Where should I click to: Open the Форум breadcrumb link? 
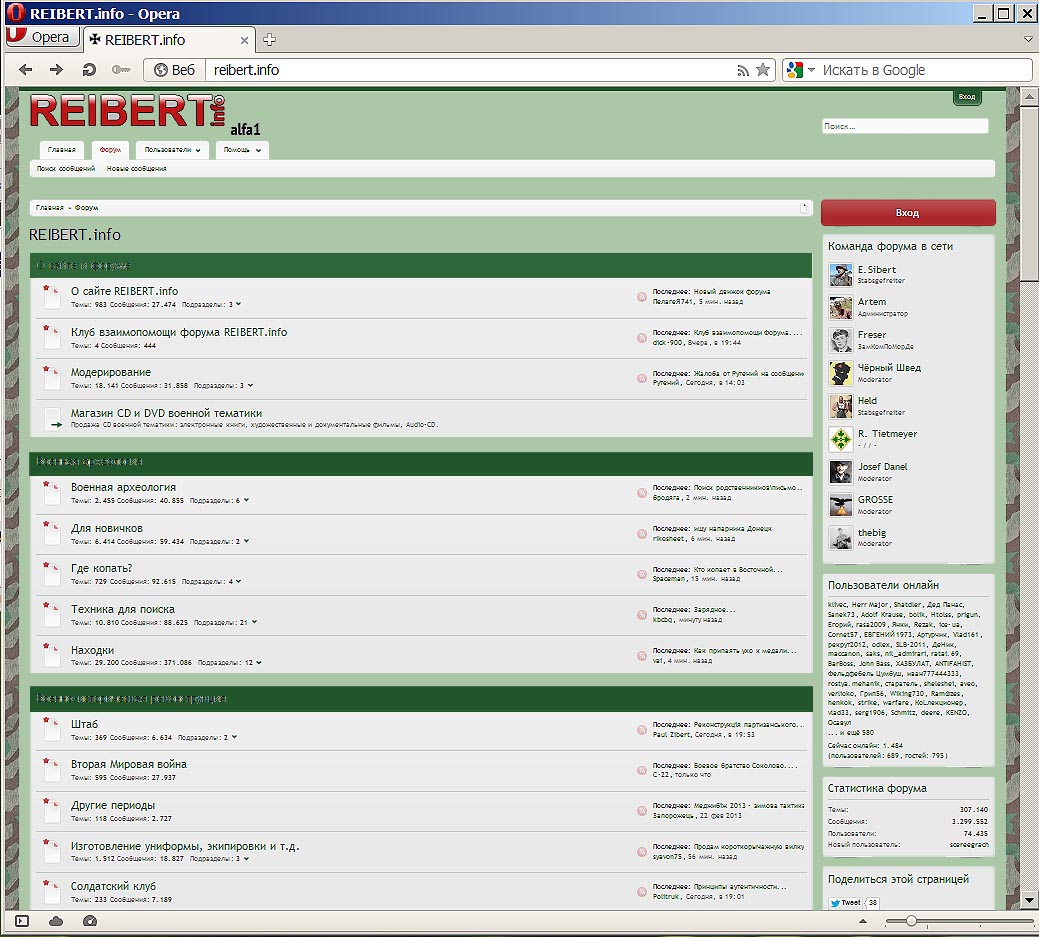click(86, 207)
